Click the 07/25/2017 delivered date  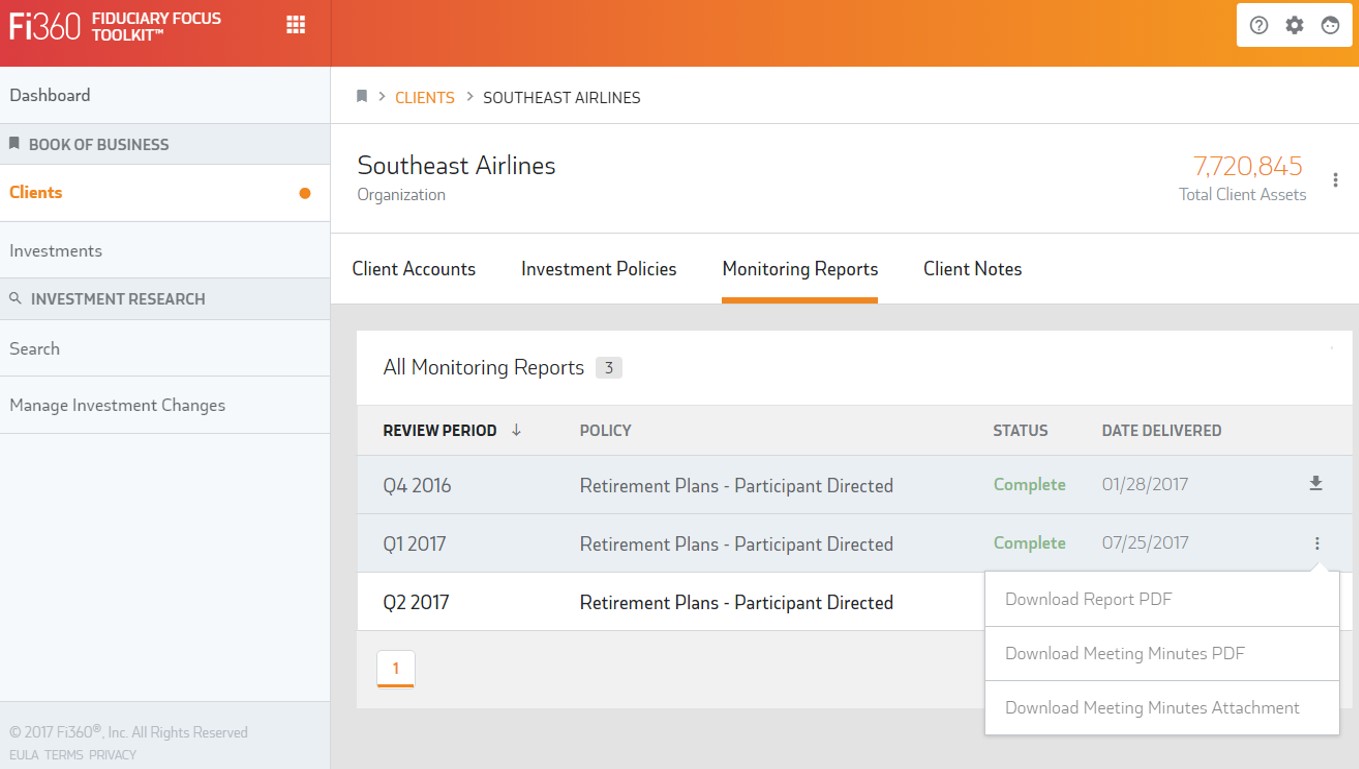(x=1145, y=543)
